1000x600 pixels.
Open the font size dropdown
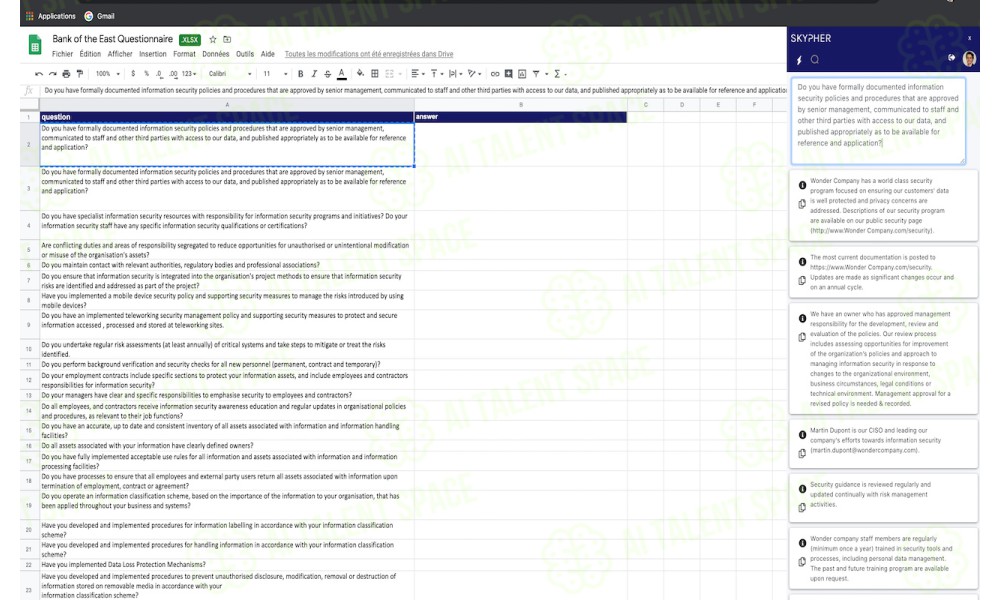coord(276,74)
